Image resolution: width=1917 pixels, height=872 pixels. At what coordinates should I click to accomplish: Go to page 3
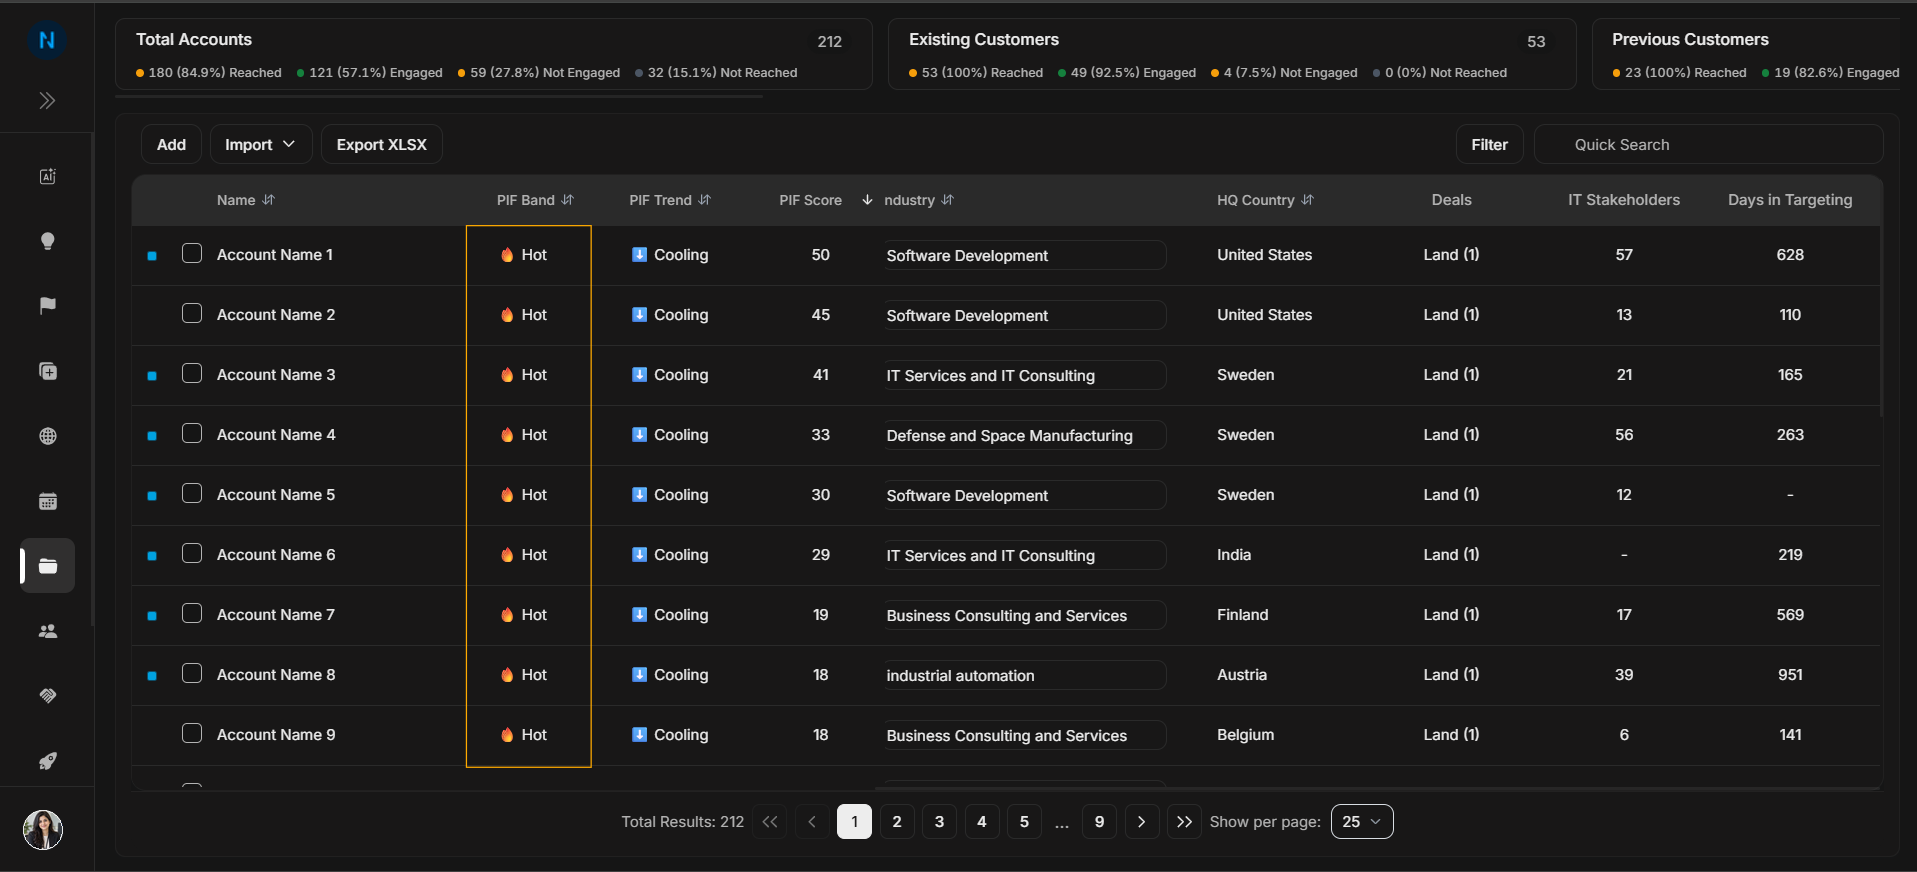[939, 822]
